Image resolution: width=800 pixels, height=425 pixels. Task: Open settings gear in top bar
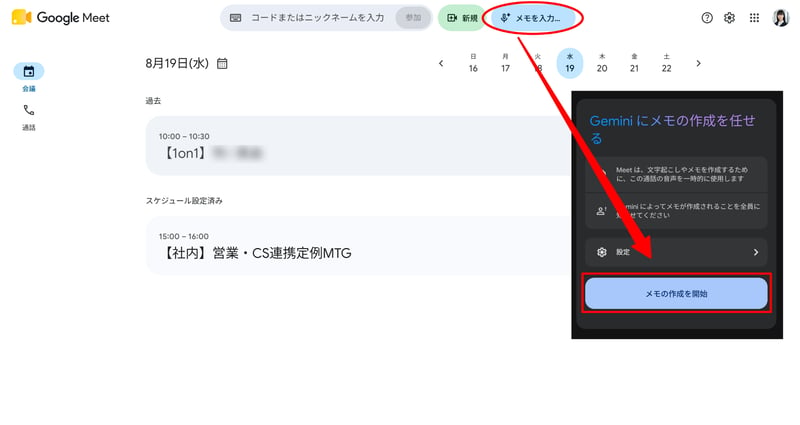[730, 18]
